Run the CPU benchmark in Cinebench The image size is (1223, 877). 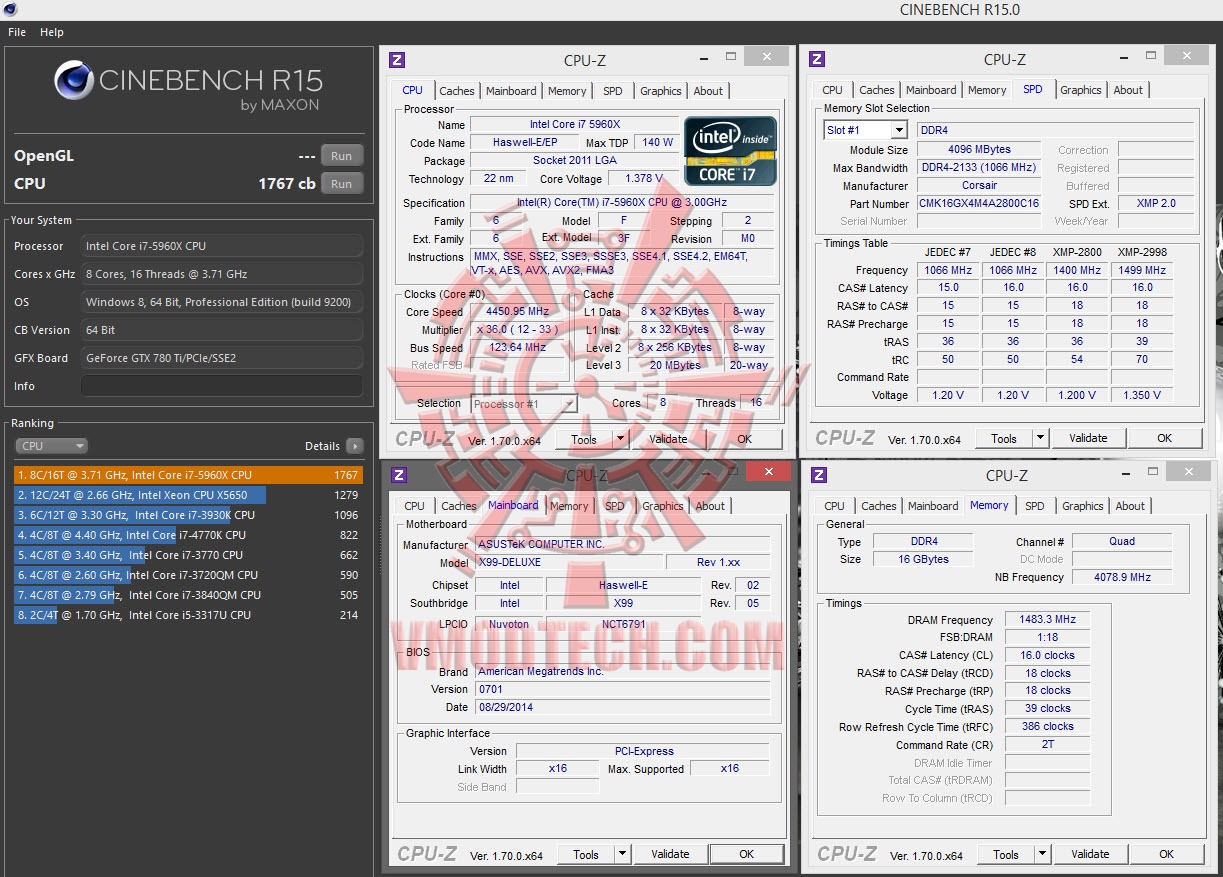coord(341,183)
